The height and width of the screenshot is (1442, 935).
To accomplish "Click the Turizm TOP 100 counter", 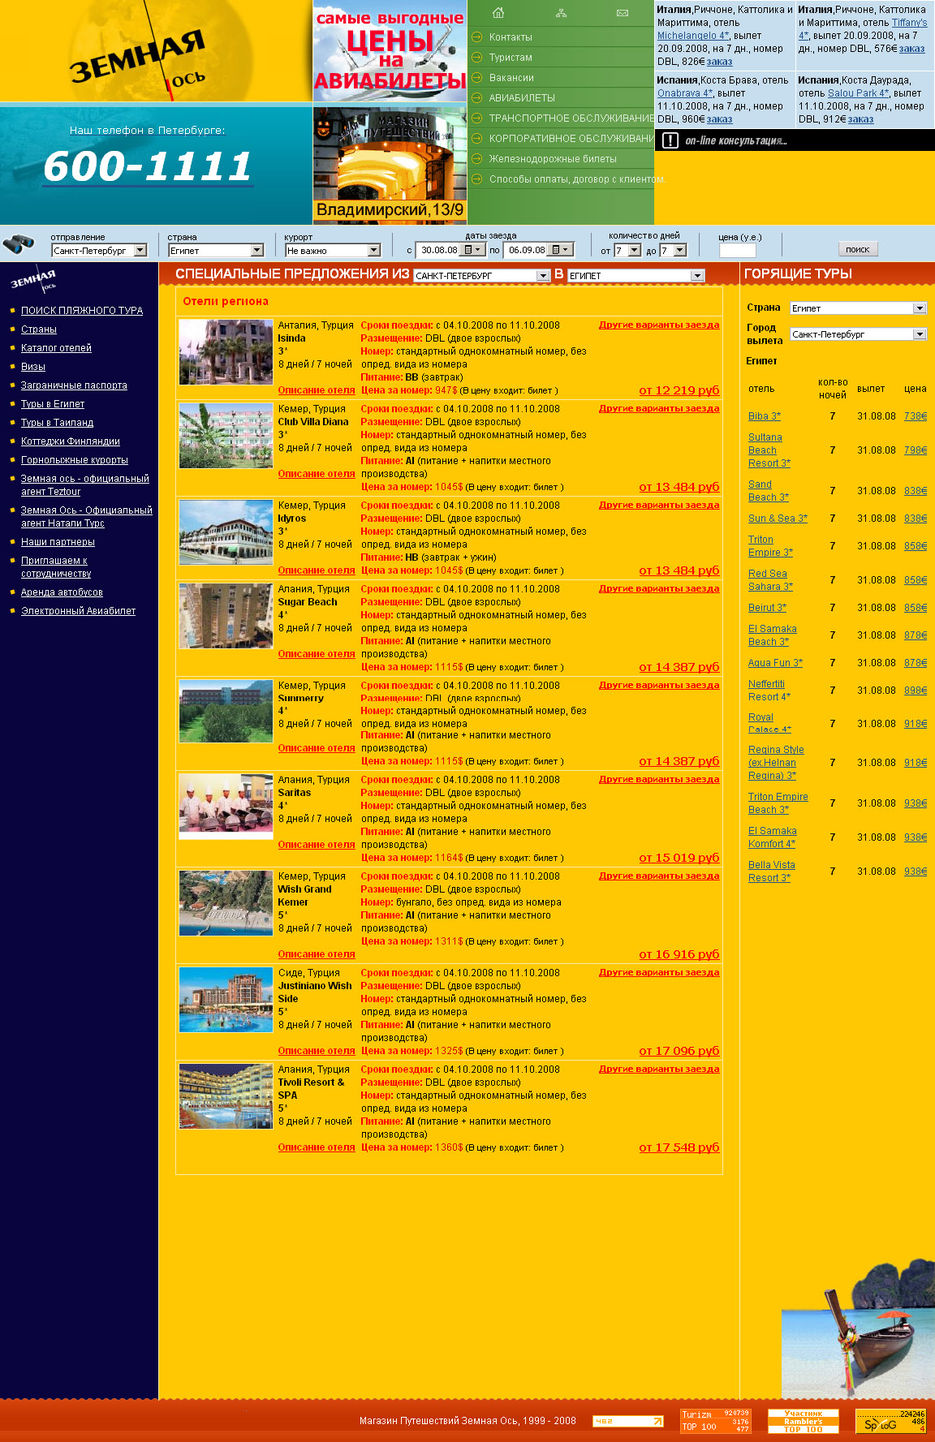I will coord(715,1421).
